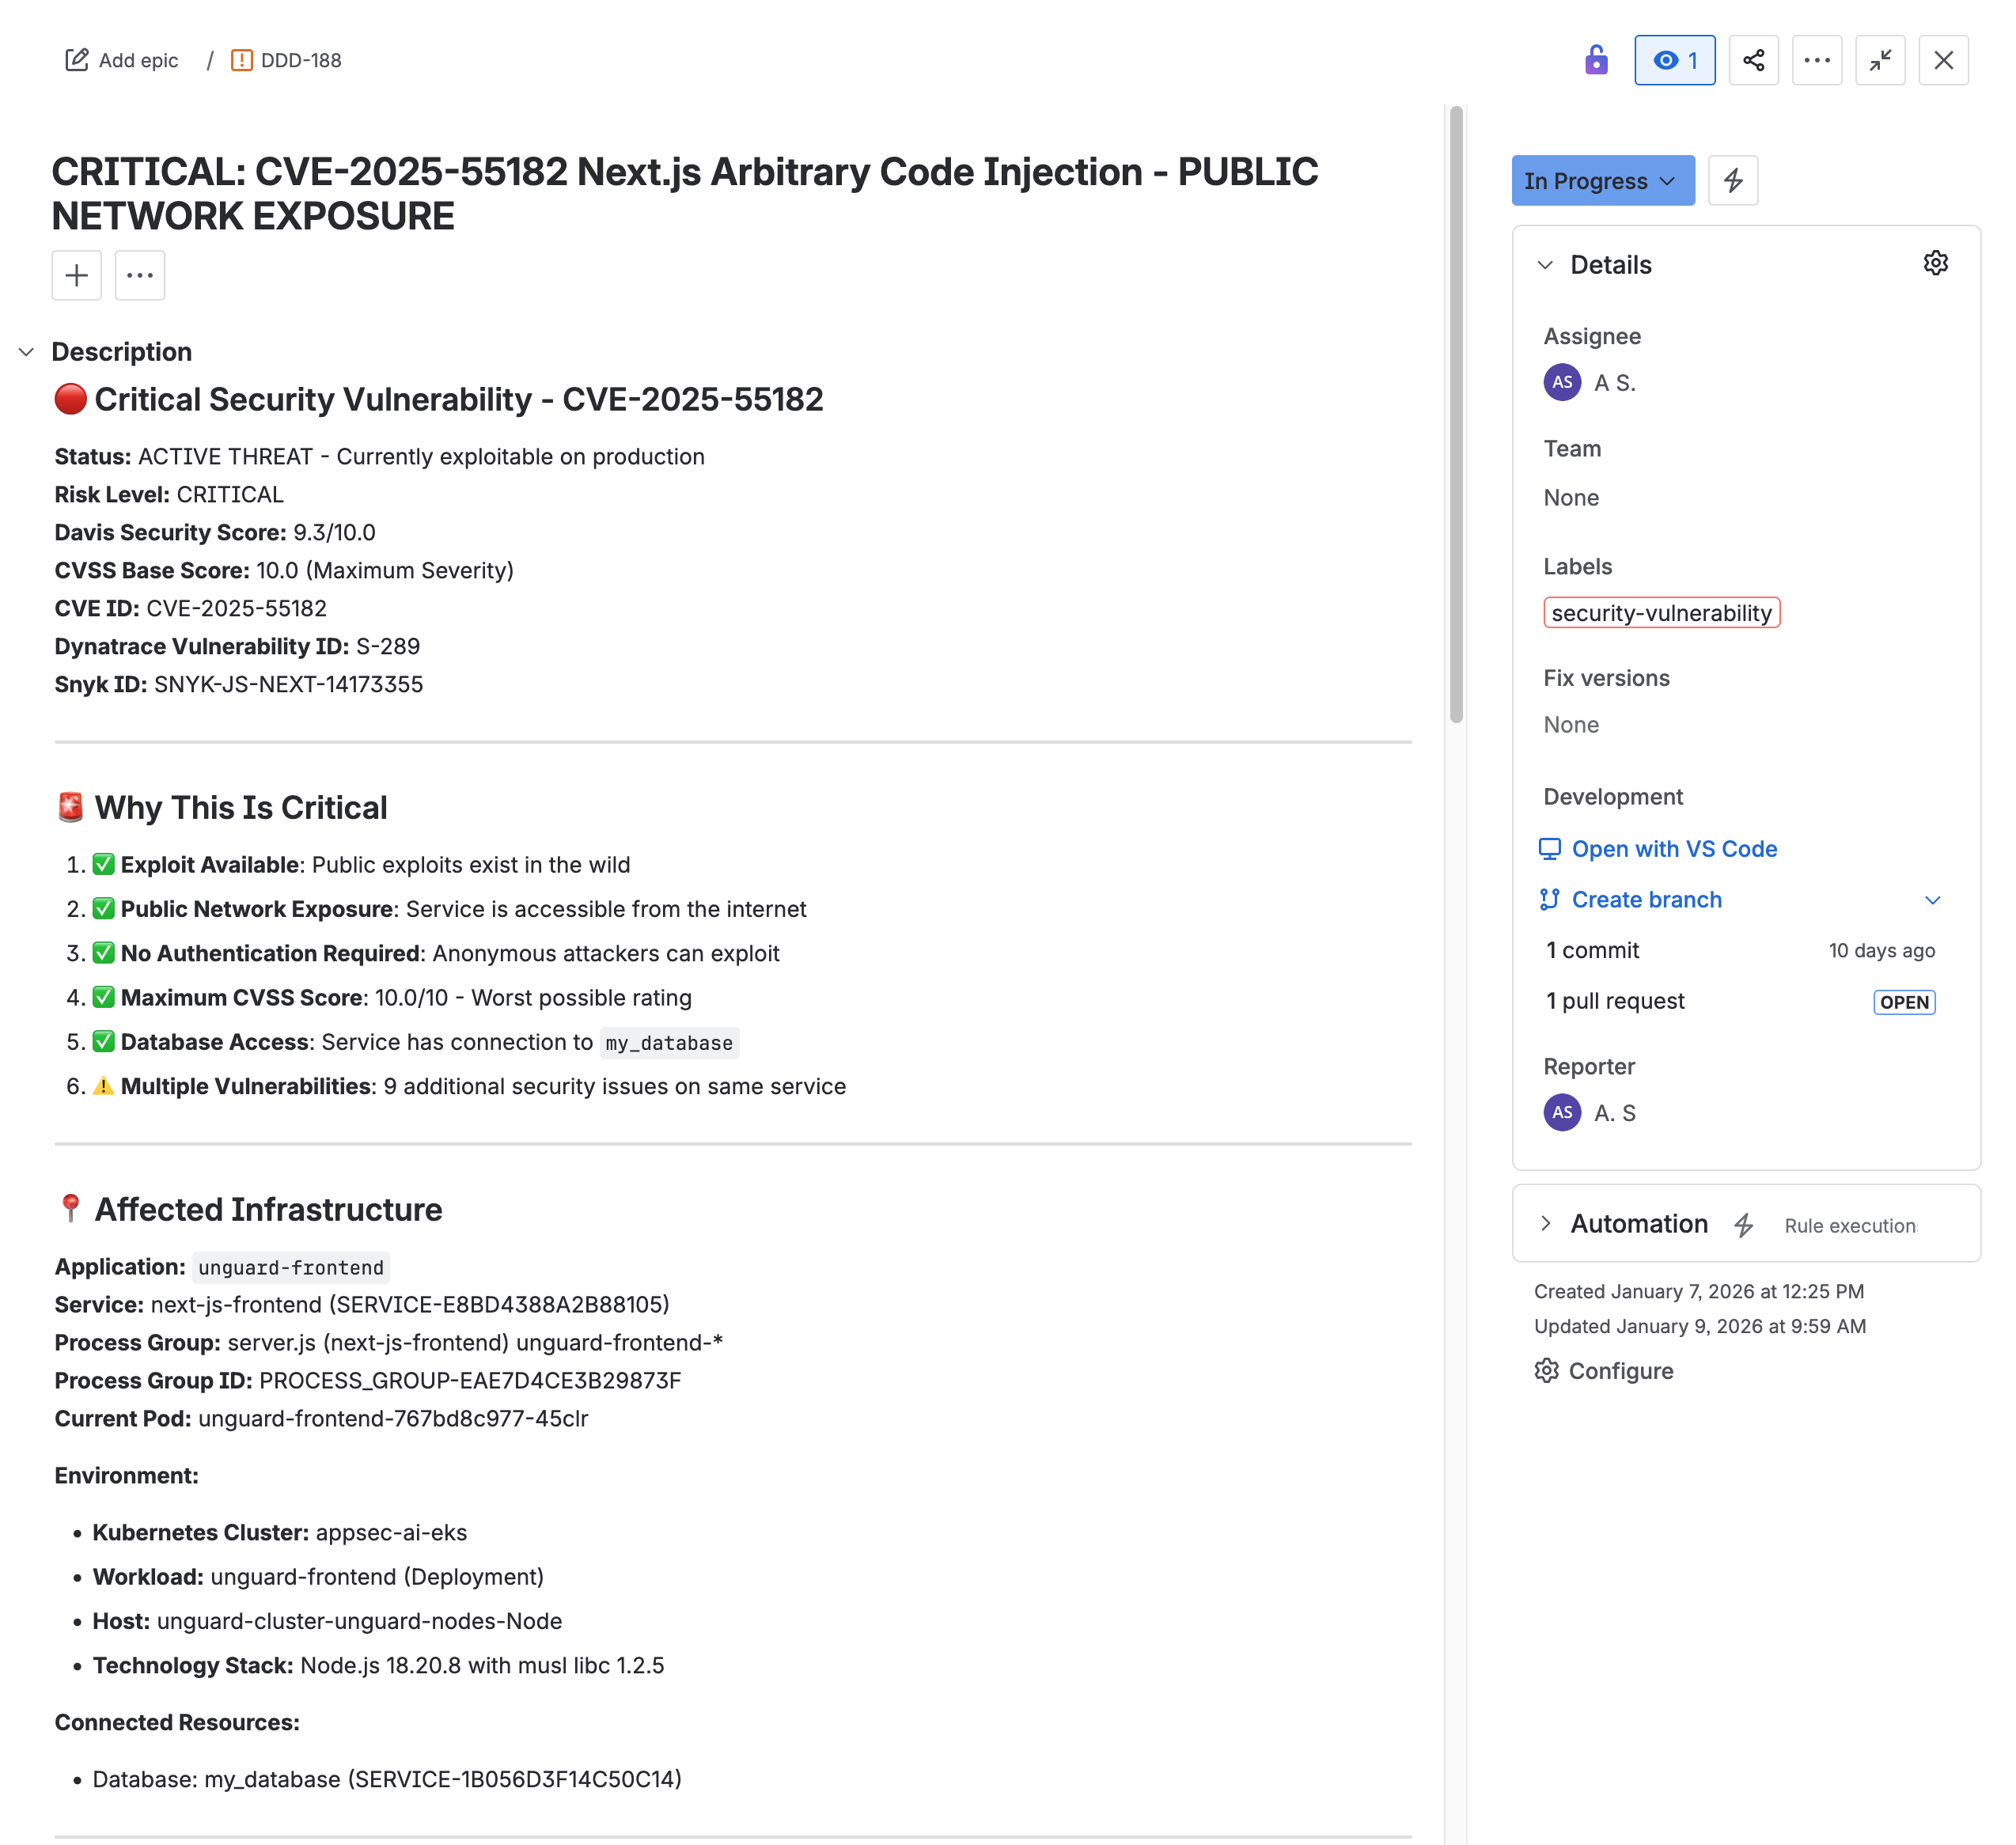Click Add epic

pyautogui.click(x=121, y=60)
